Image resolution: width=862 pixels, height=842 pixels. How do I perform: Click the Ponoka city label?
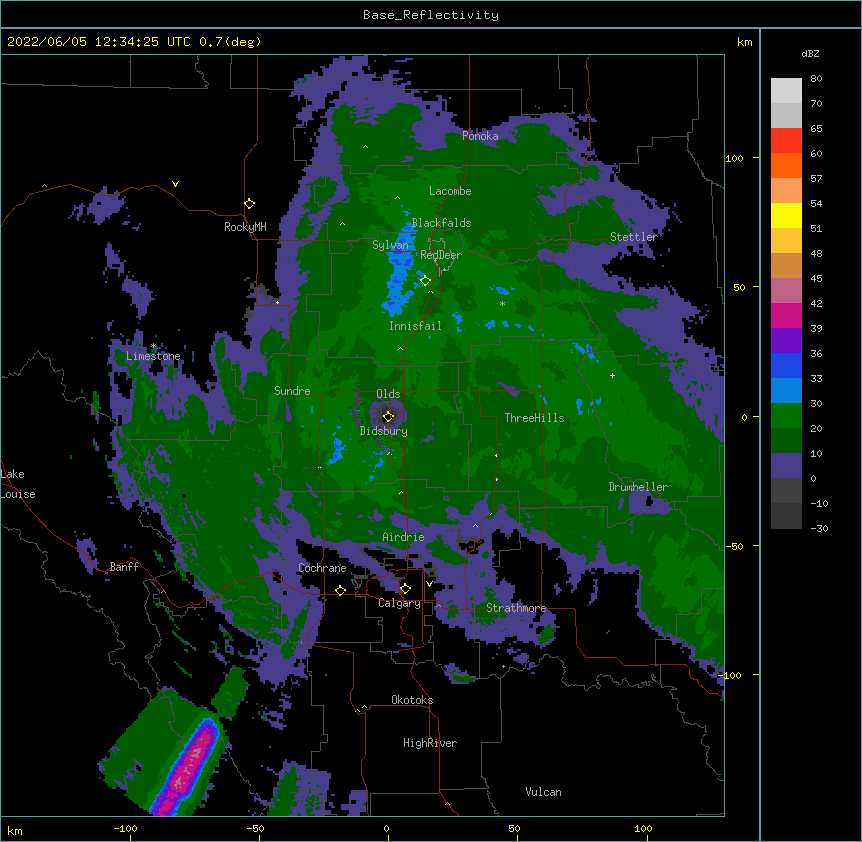(480, 136)
